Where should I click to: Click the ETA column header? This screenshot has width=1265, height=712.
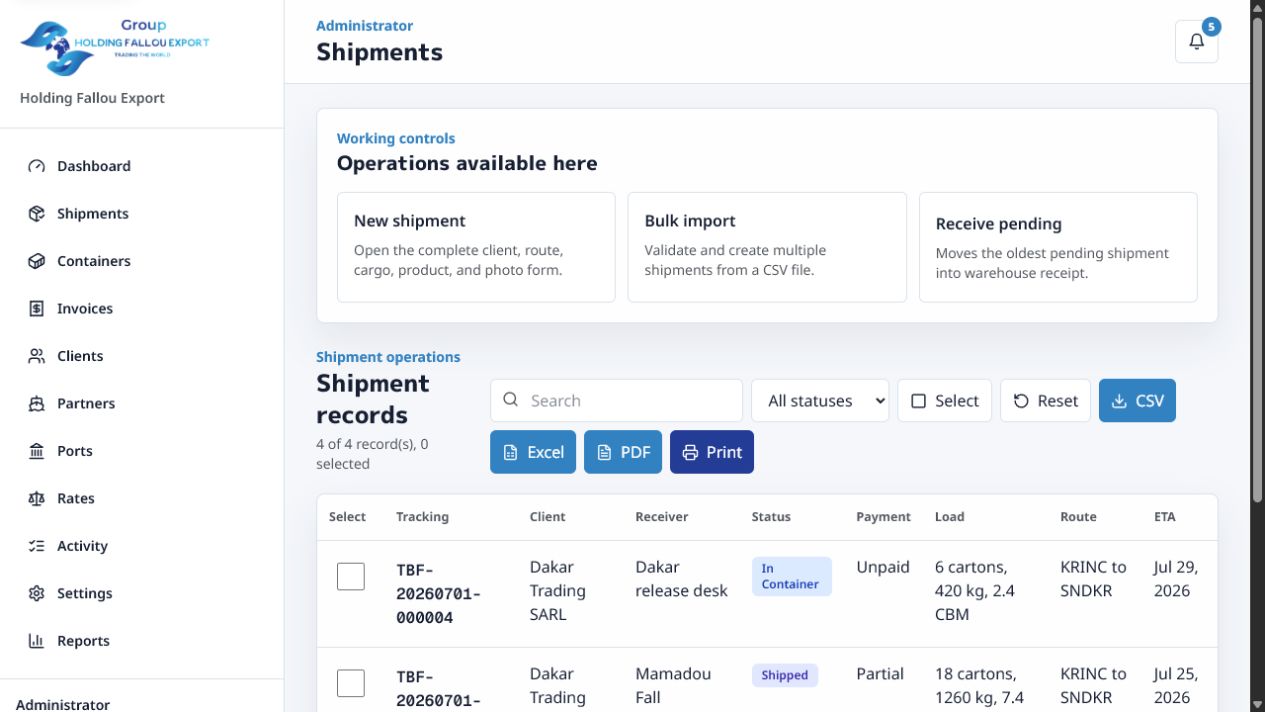pos(1165,517)
